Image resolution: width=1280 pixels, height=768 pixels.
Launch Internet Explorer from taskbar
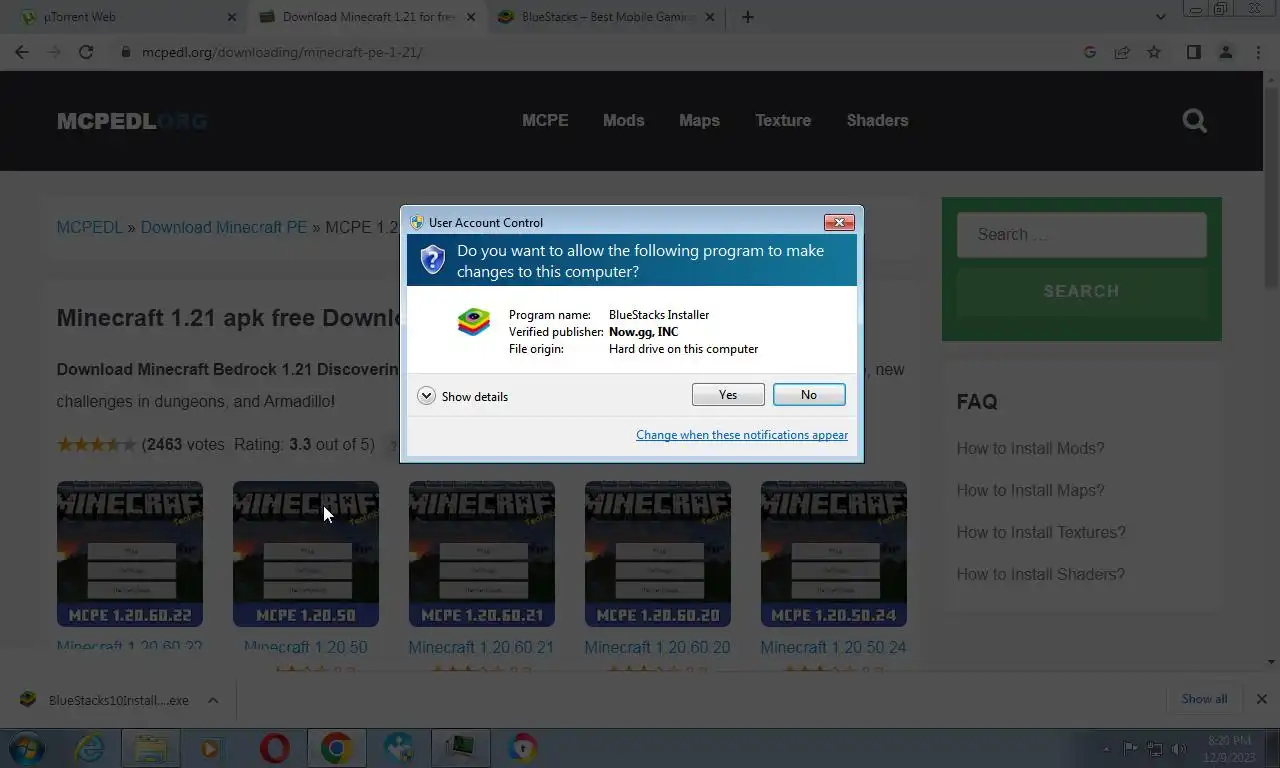89,748
